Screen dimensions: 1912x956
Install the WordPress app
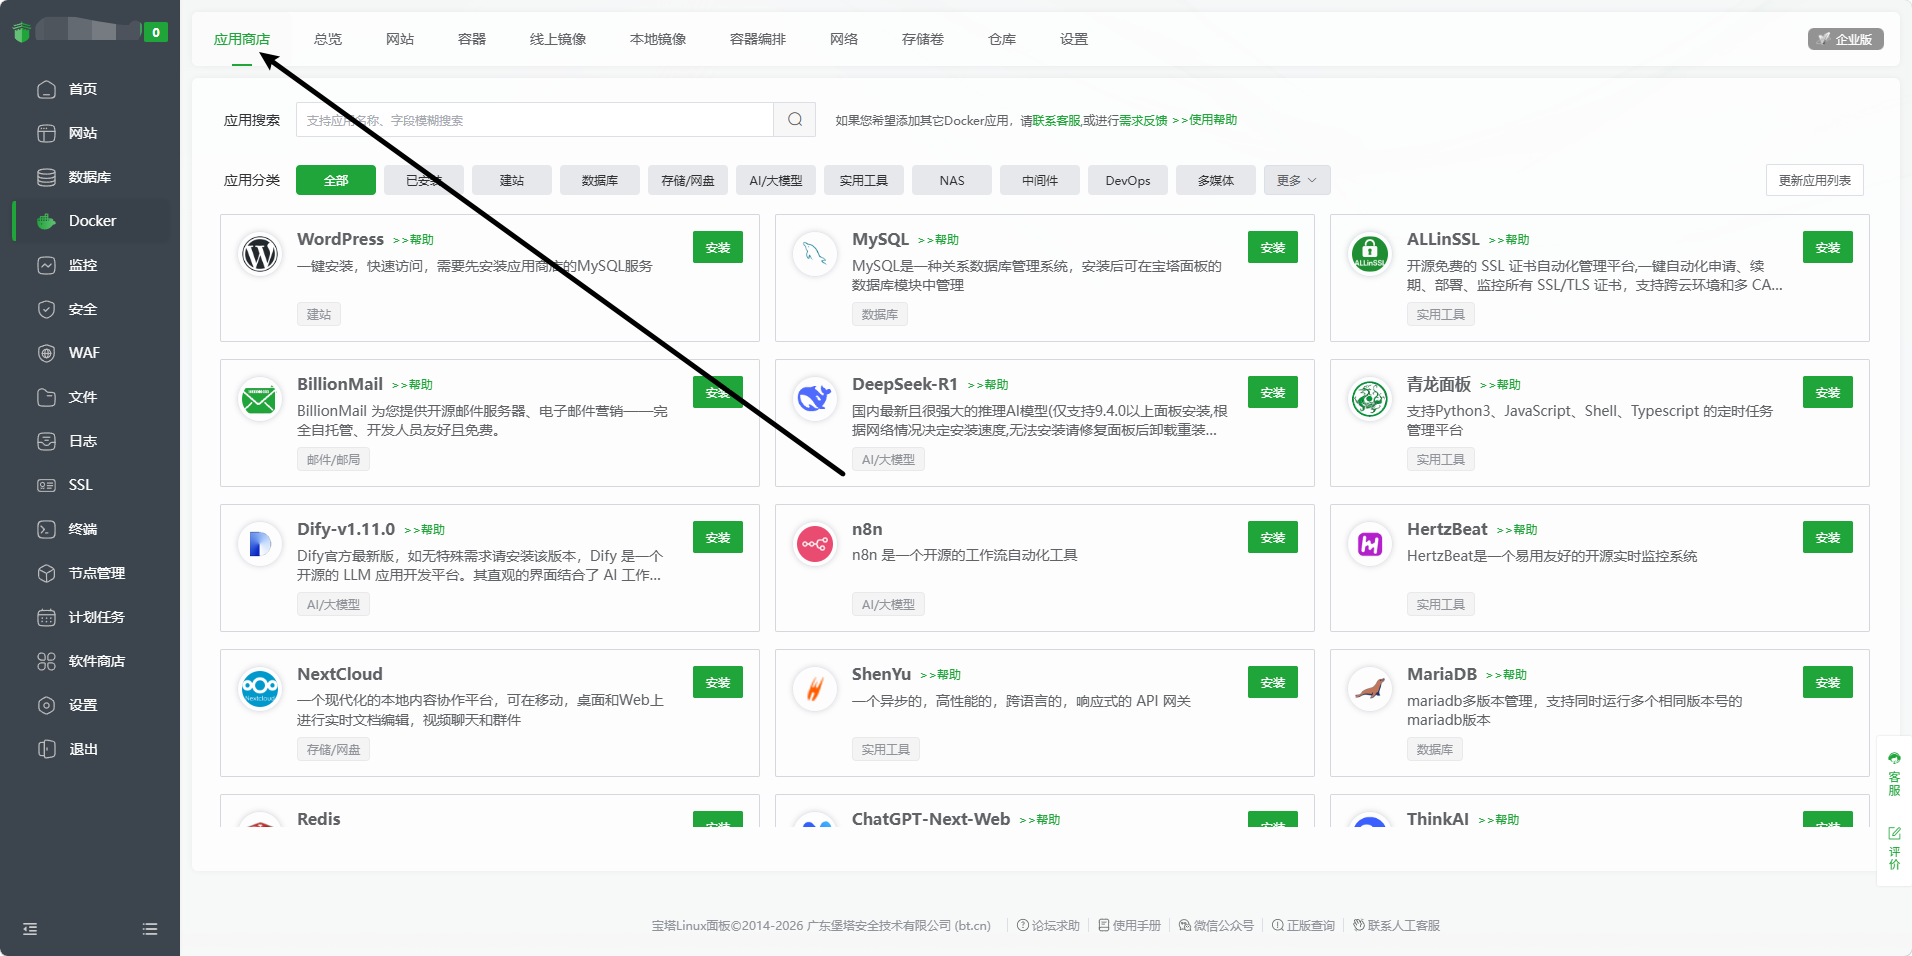pos(718,247)
